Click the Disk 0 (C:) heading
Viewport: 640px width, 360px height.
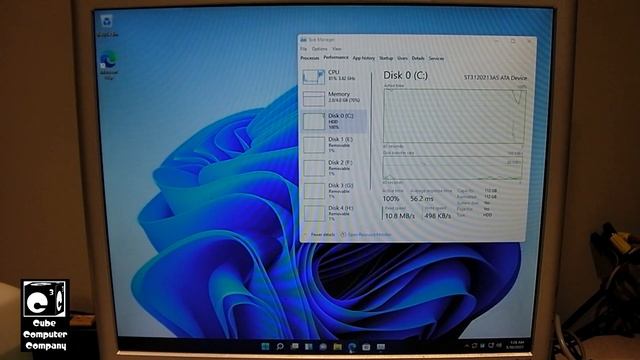pyautogui.click(x=405, y=76)
